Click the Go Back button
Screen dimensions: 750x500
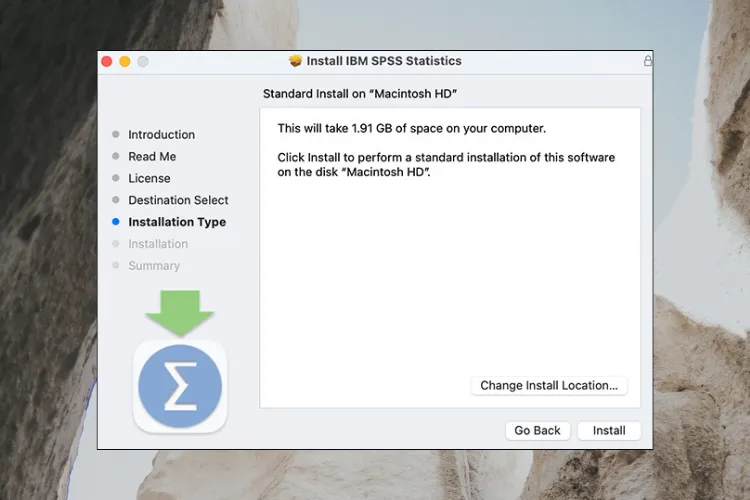pyautogui.click(x=537, y=430)
